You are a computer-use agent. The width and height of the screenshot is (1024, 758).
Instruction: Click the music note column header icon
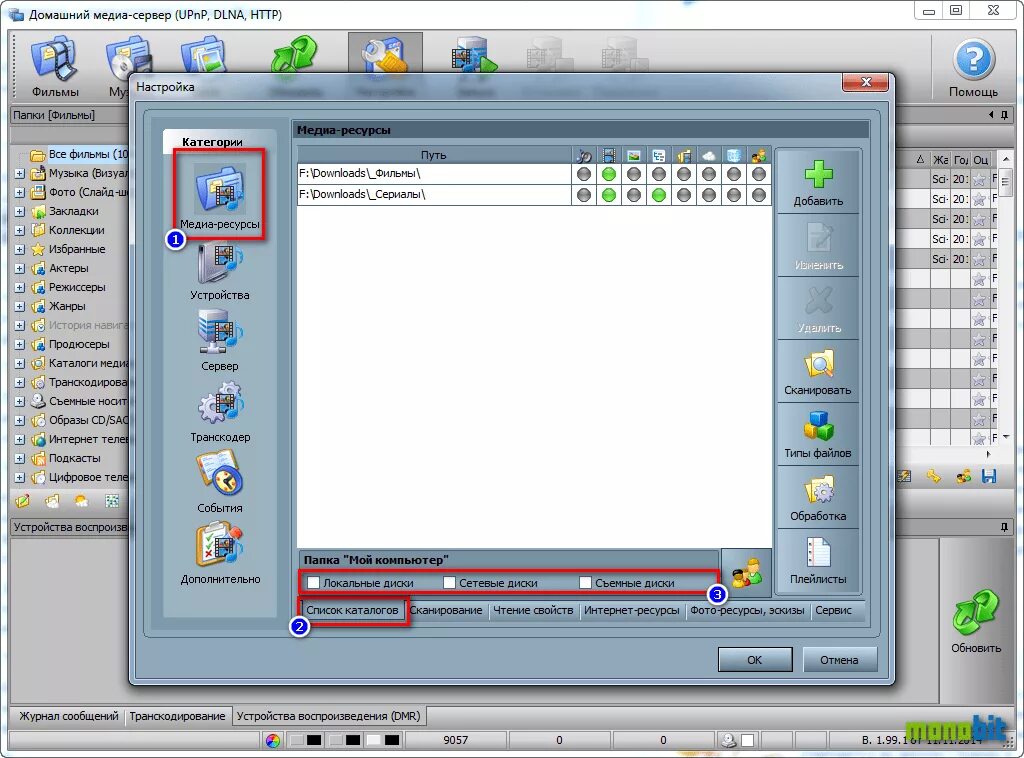click(x=584, y=155)
